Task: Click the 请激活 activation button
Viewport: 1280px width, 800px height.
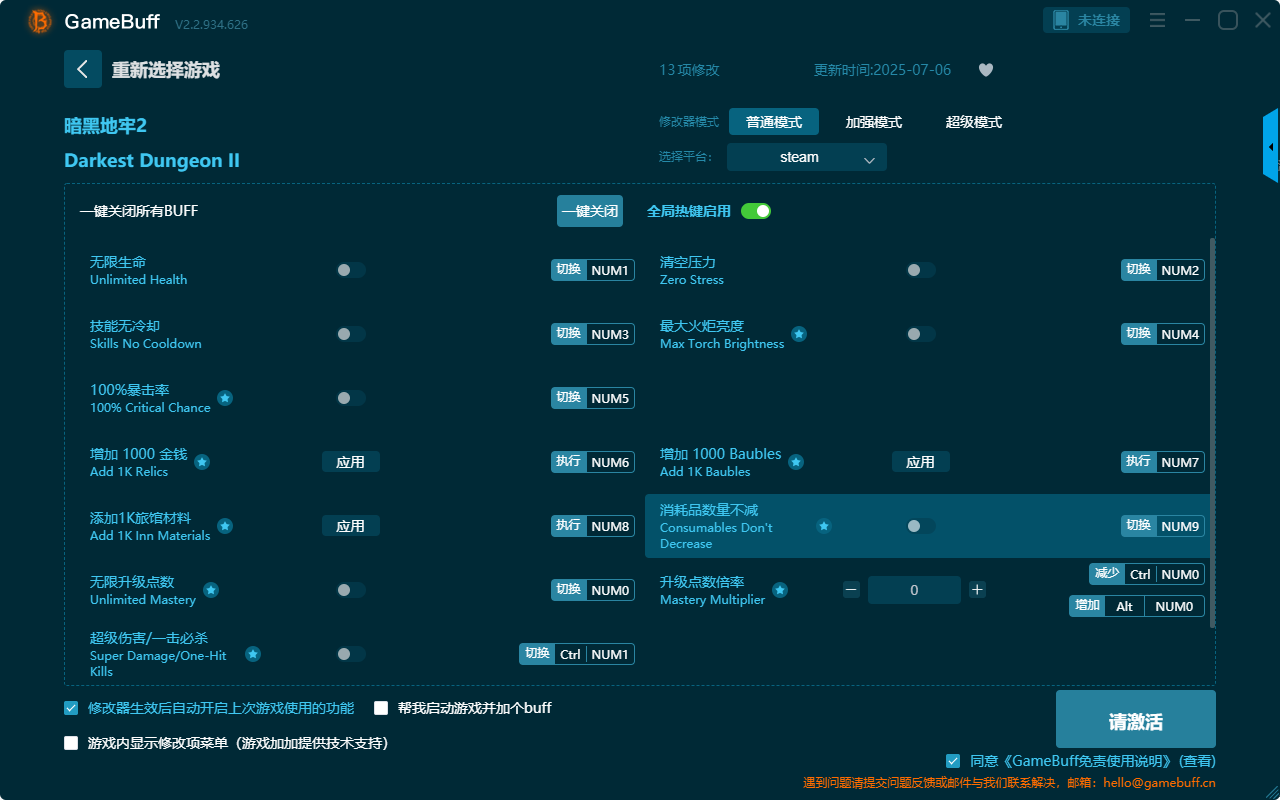Action: [1135, 718]
